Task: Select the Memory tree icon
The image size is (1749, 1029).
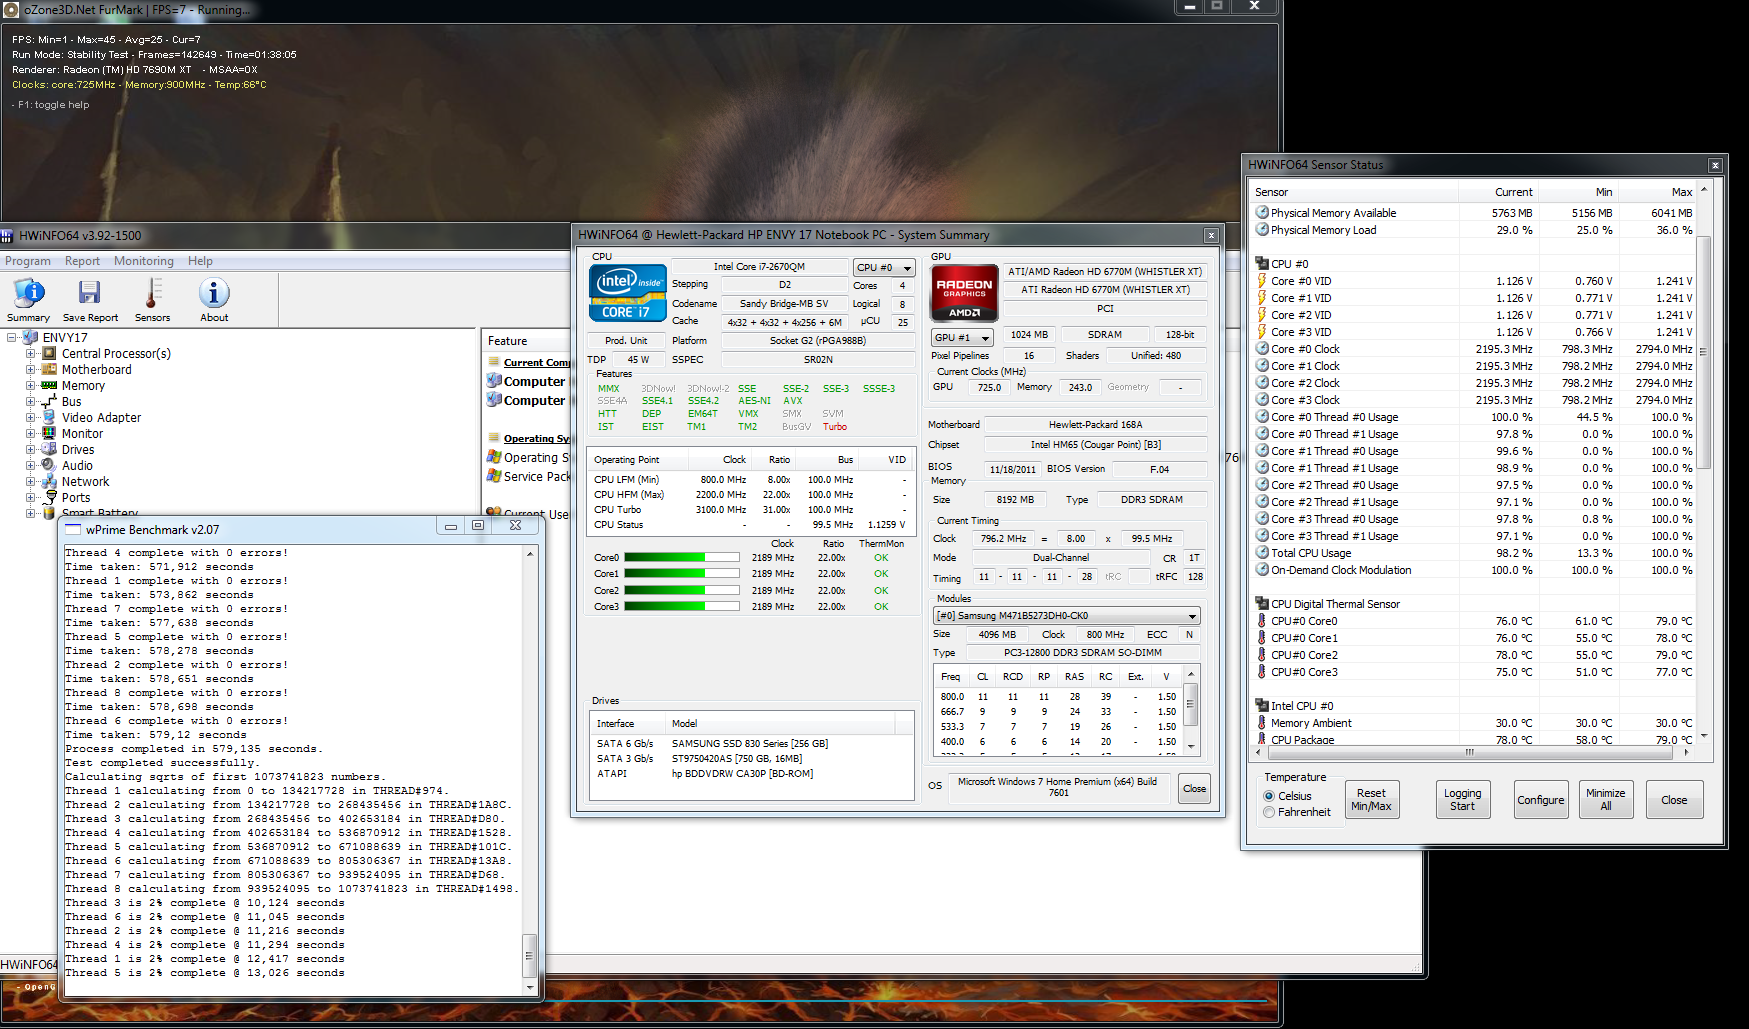Action: 49,385
